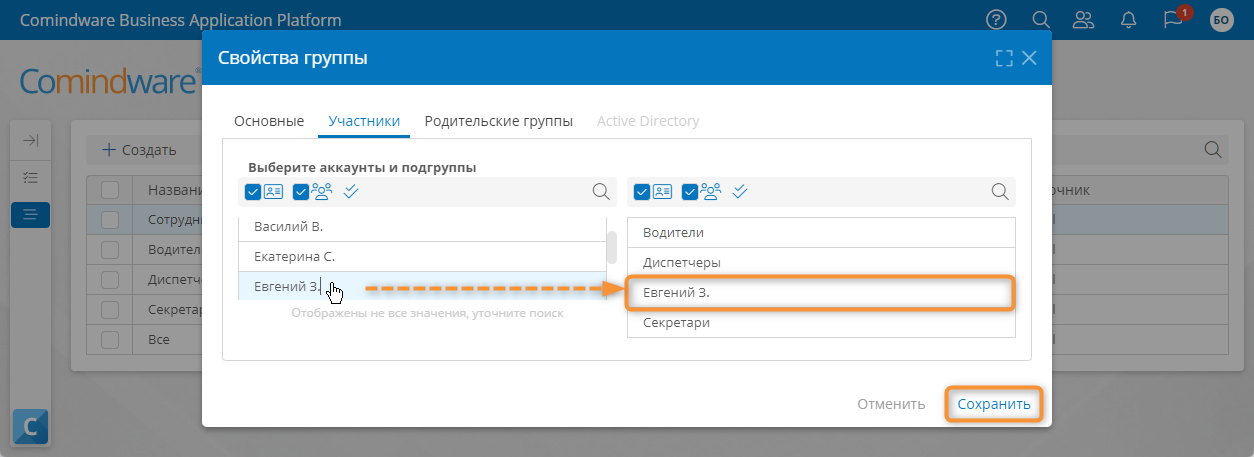Select Секретари in selected members list
1254x457 pixels.
(821, 323)
